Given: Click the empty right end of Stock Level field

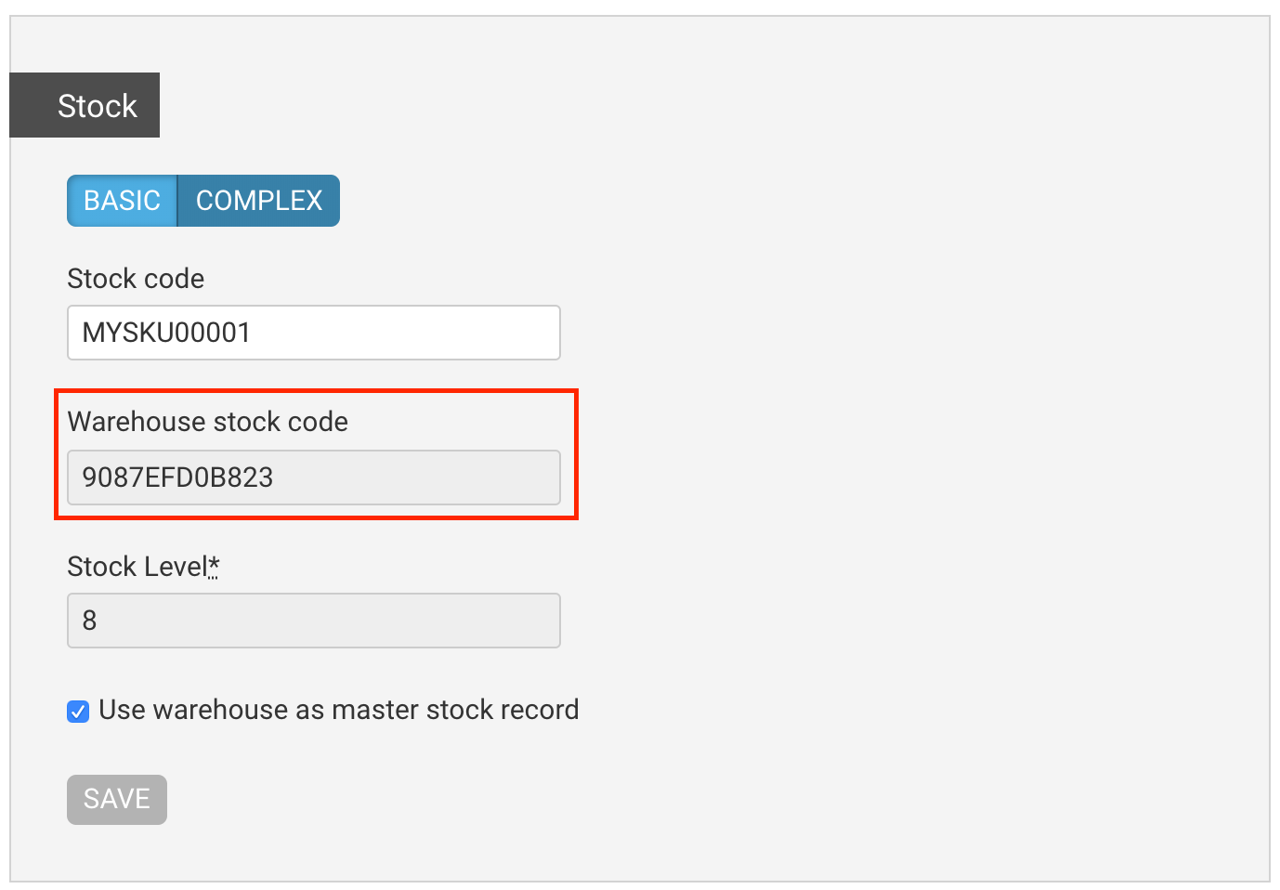Looking at the screenshot, I should pyautogui.click(x=520, y=621).
